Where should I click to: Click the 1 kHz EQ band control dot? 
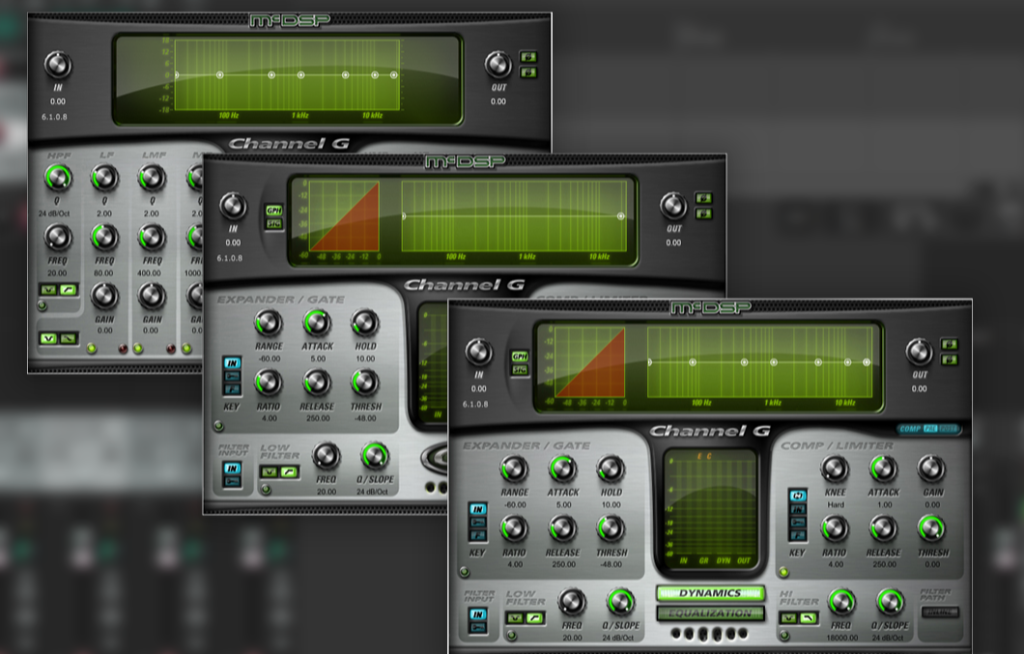pyautogui.click(x=773, y=362)
